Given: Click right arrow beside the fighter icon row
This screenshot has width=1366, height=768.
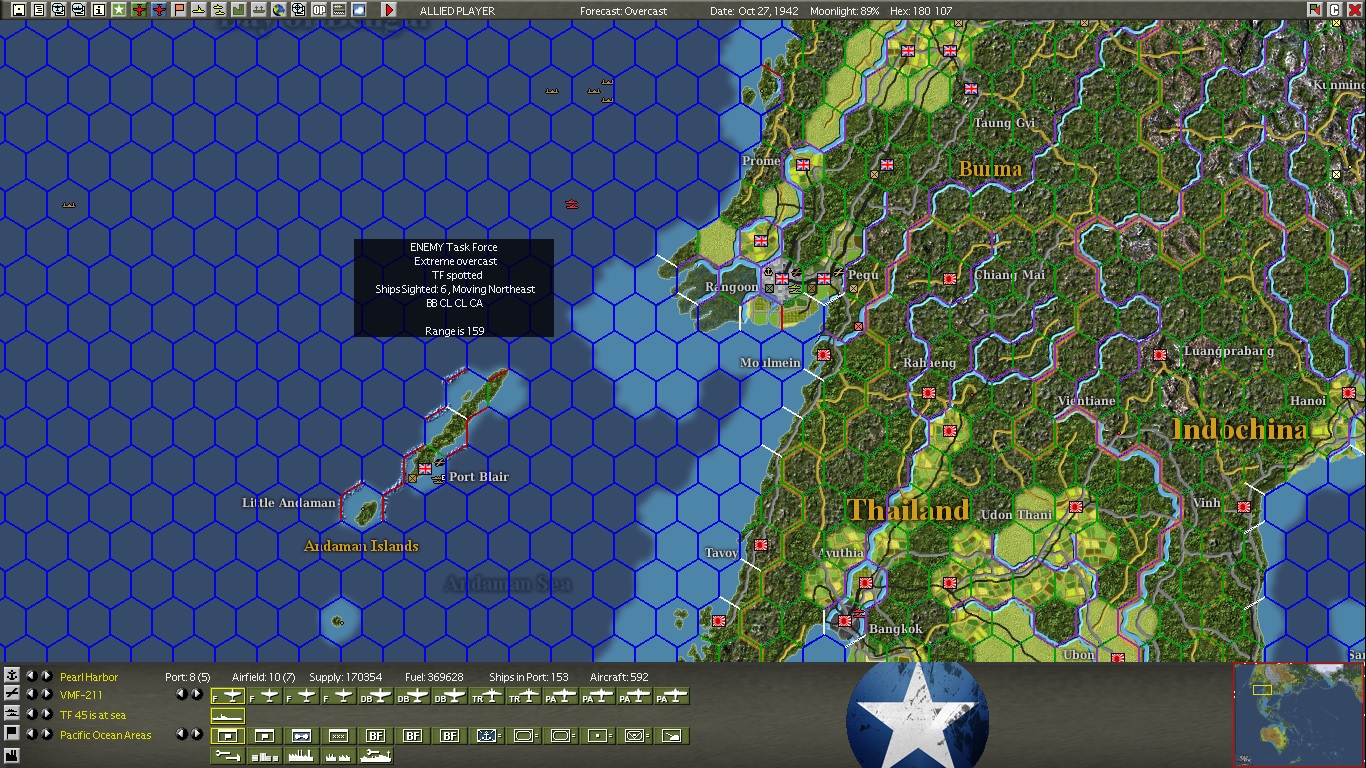Looking at the screenshot, I should tap(196, 694).
